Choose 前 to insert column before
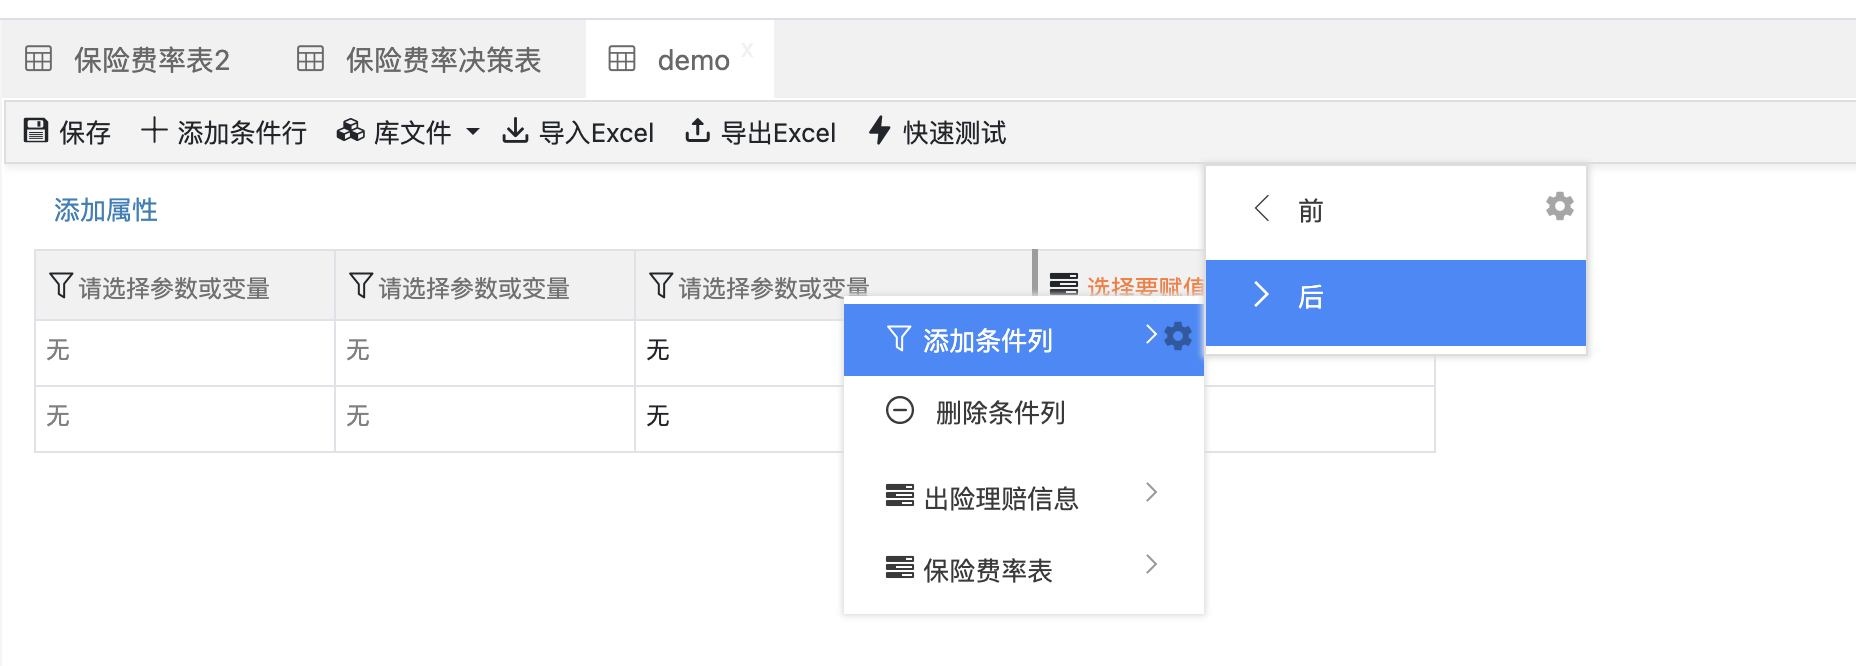This screenshot has height=666, width=1856. [x=1310, y=211]
